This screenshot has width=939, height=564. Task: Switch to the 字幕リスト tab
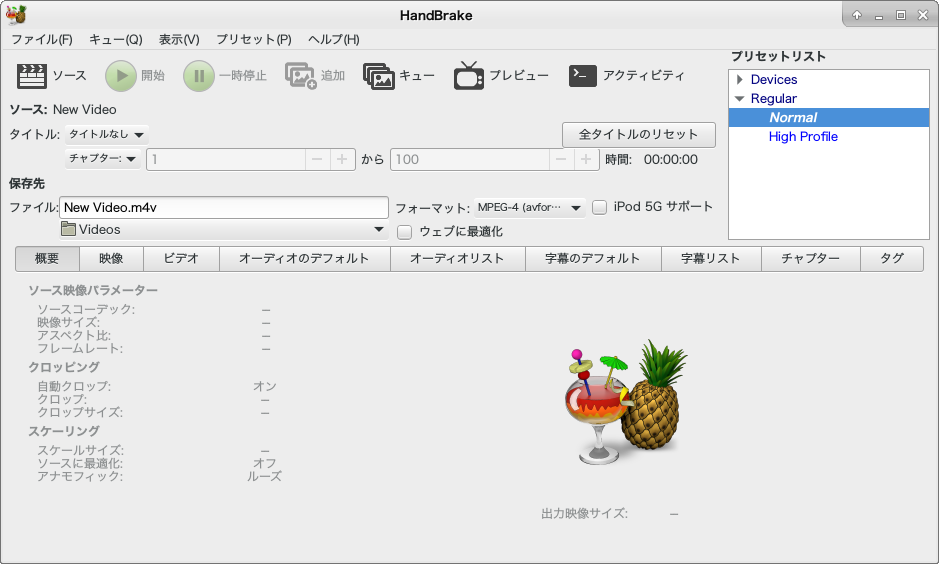(x=711, y=259)
